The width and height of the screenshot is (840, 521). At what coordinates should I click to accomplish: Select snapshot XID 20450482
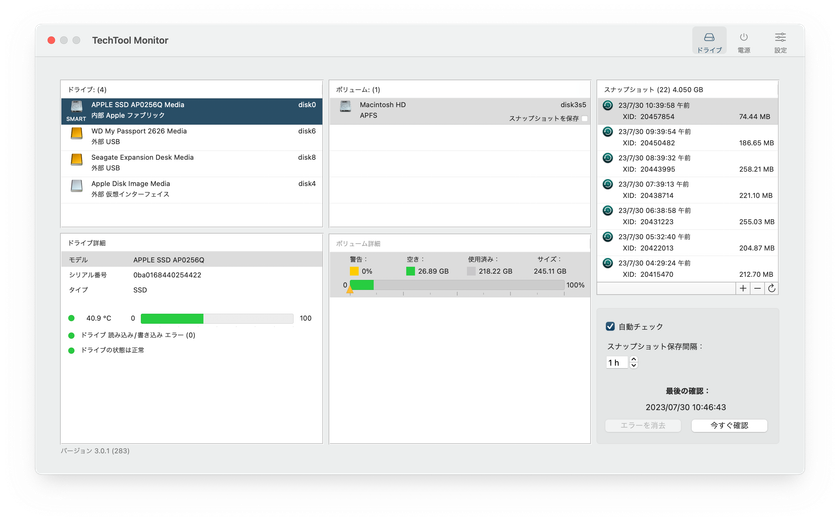(687, 138)
